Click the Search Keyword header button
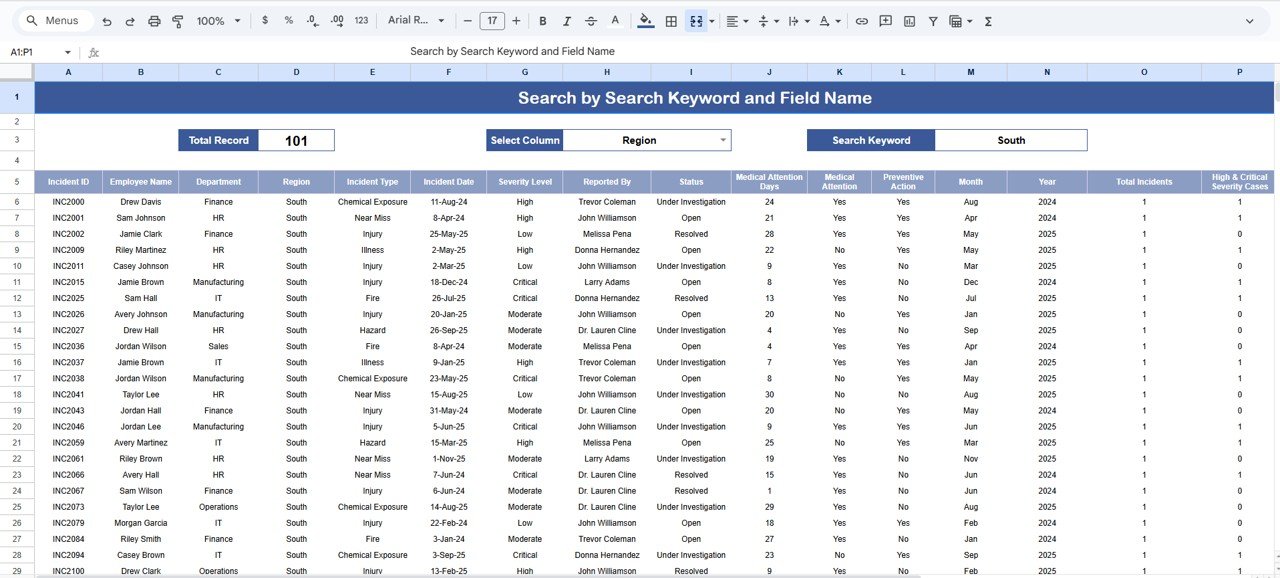The width and height of the screenshot is (1280, 578). coord(869,140)
